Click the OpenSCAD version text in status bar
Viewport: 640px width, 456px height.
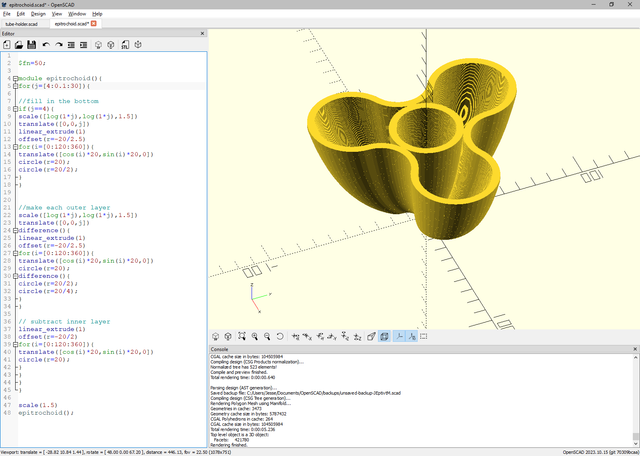pyautogui.click(x=601, y=452)
